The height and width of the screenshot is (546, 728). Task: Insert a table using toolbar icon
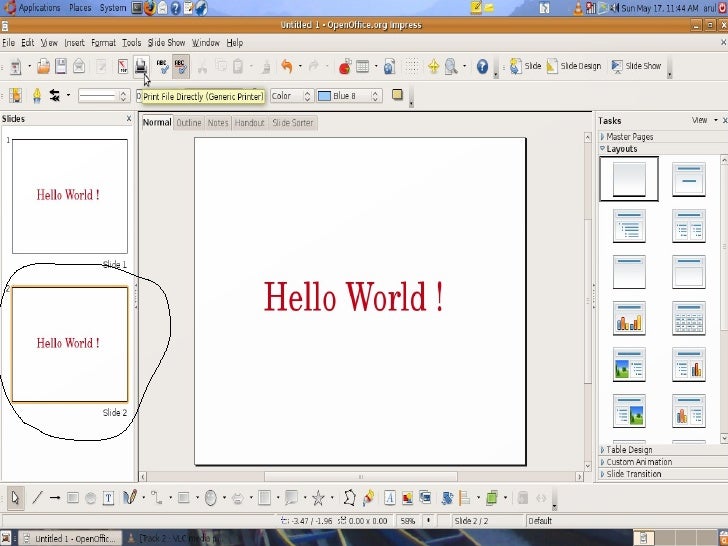point(363,66)
